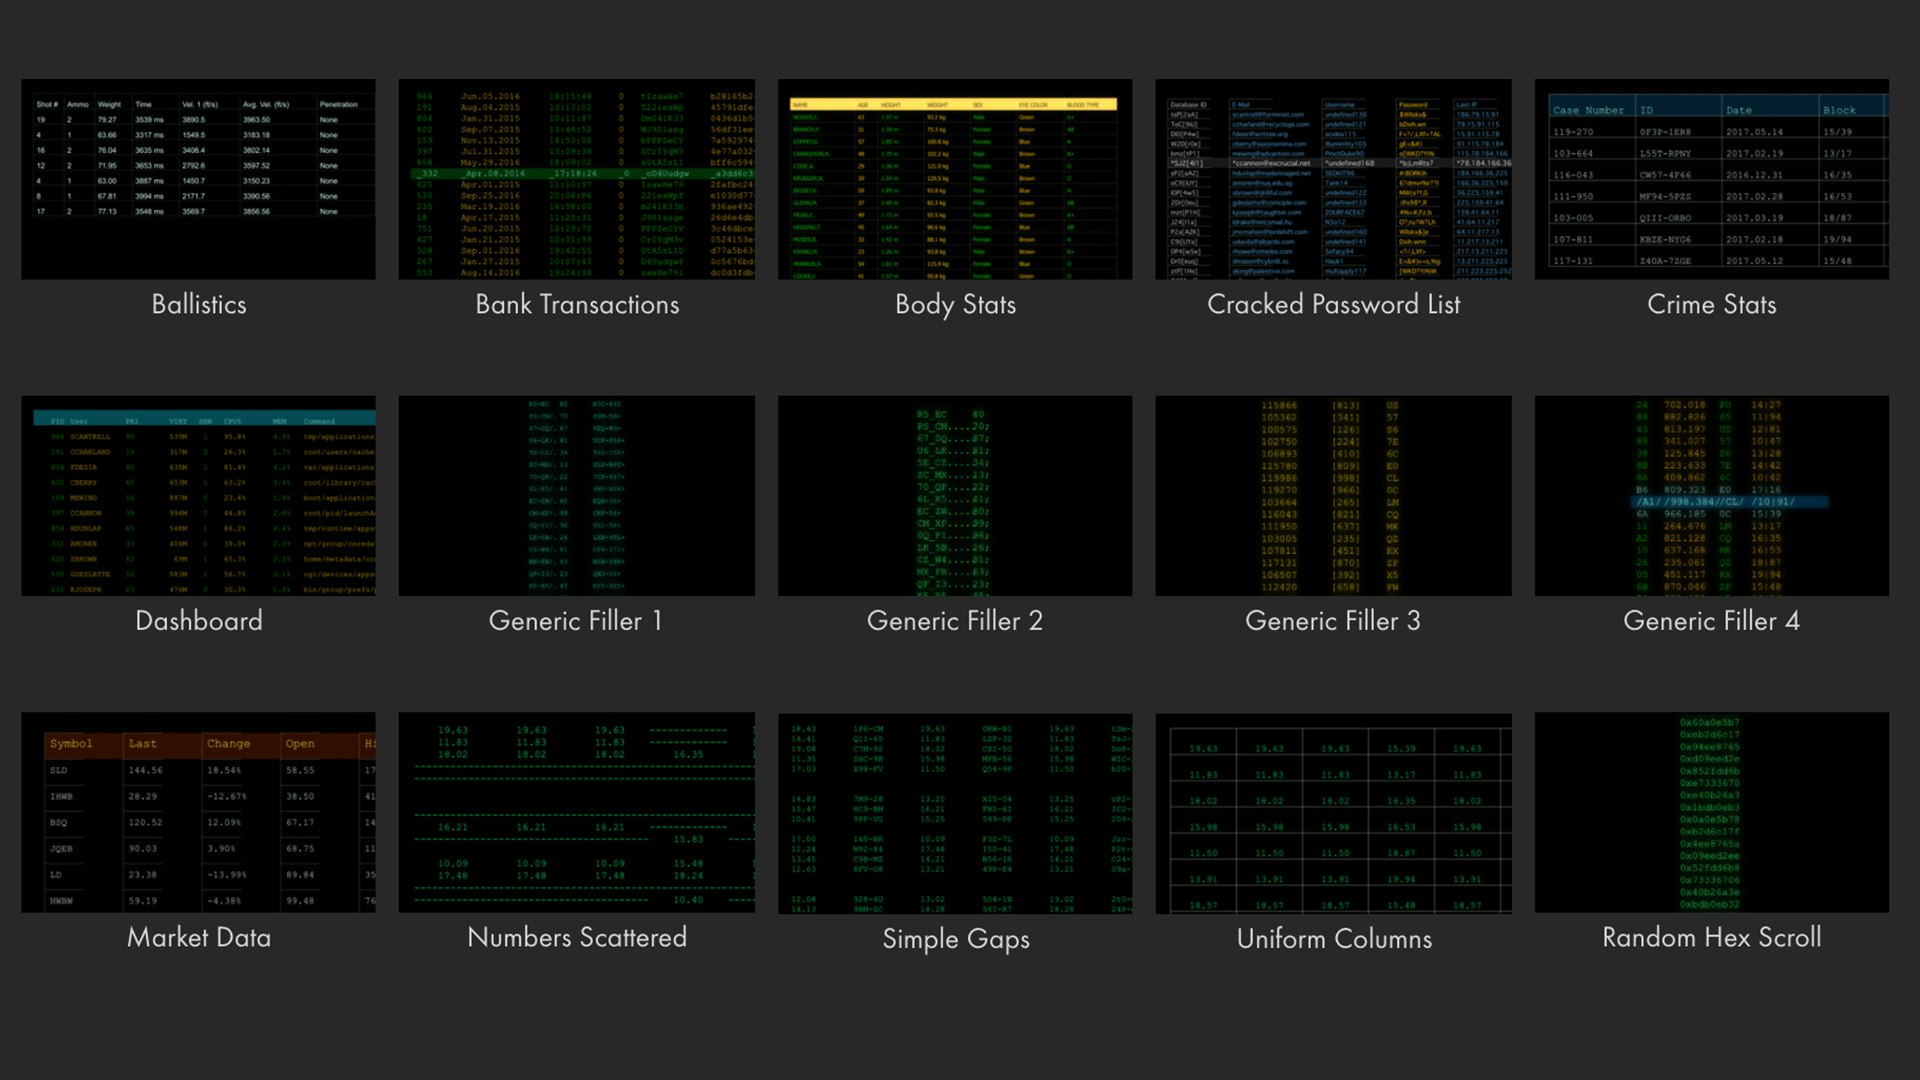Select the Crime Stats preview

coord(1711,179)
